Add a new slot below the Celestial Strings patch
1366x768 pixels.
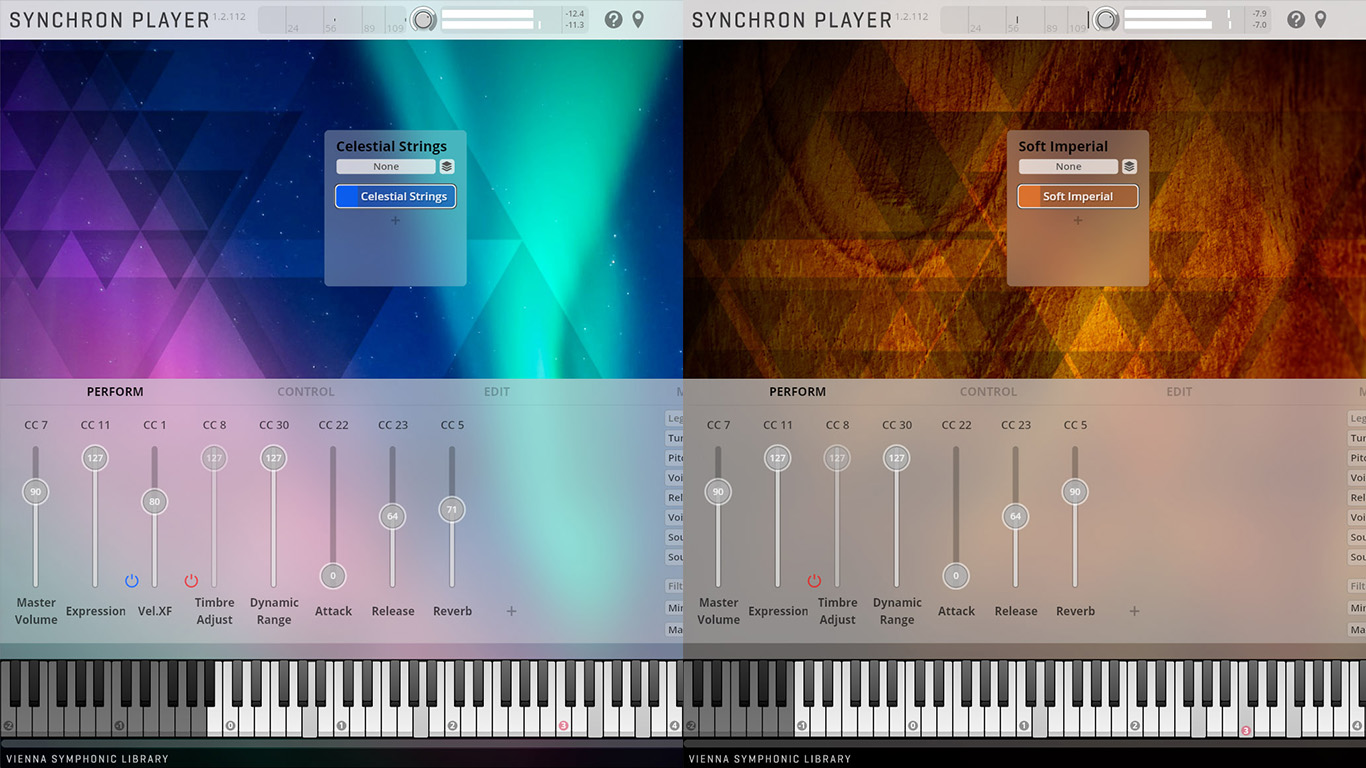point(395,220)
